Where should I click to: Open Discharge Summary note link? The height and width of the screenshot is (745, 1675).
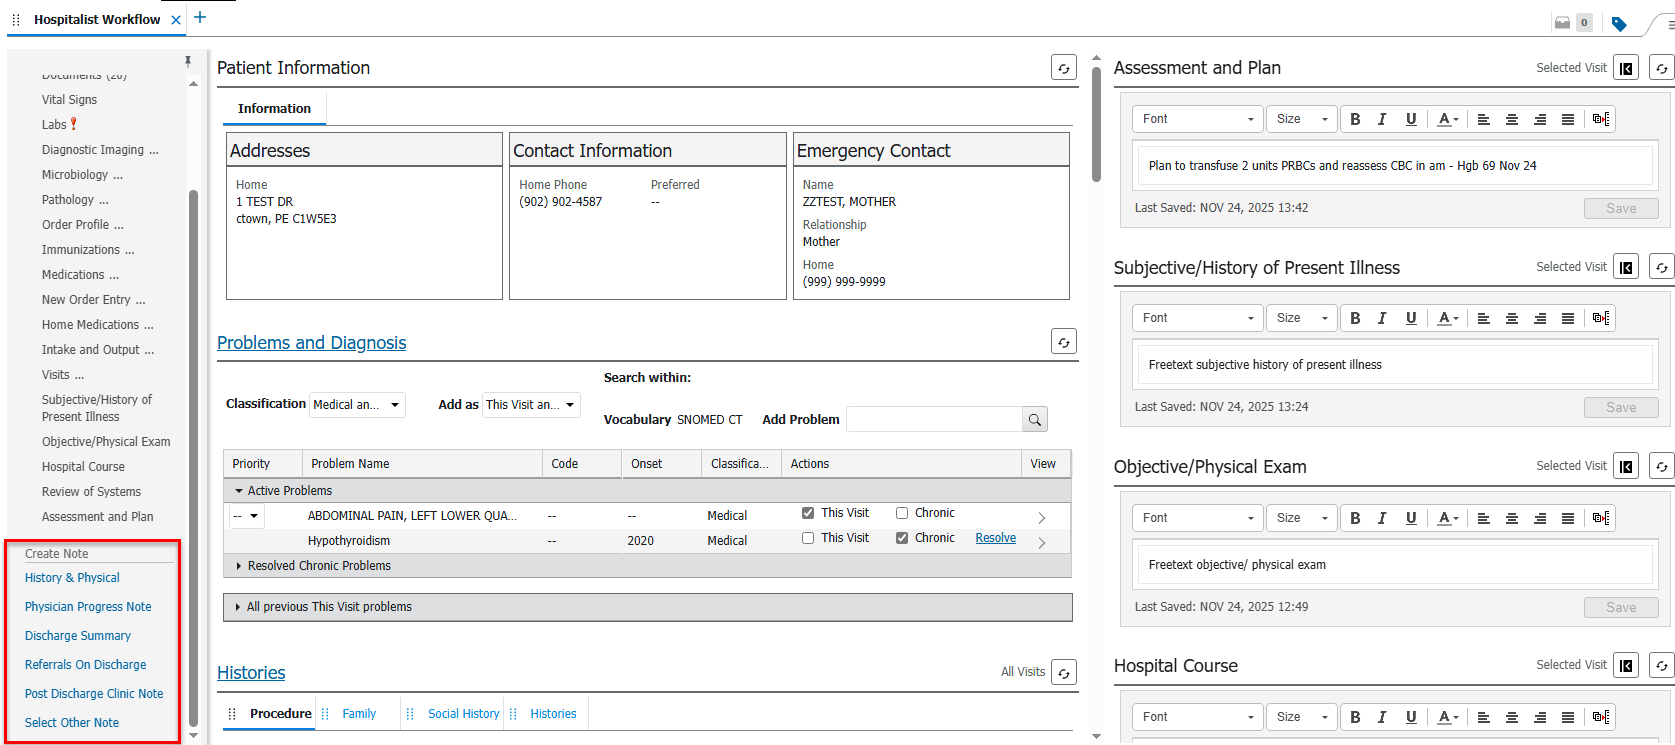click(x=78, y=636)
